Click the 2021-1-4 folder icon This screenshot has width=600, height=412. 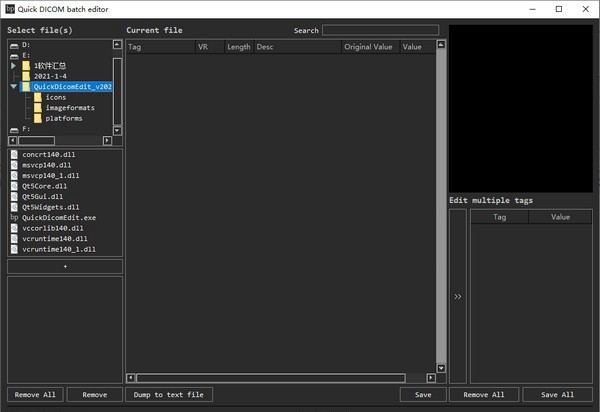tap(26, 76)
